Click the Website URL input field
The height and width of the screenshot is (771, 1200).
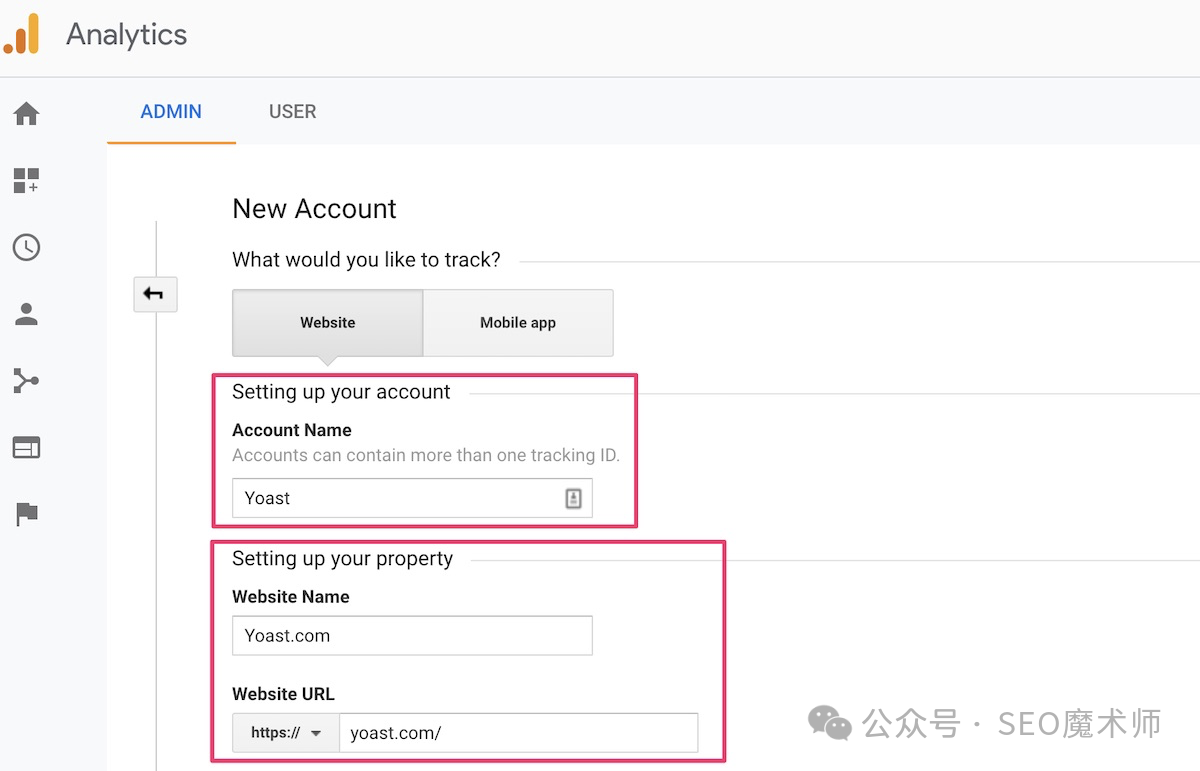click(518, 733)
